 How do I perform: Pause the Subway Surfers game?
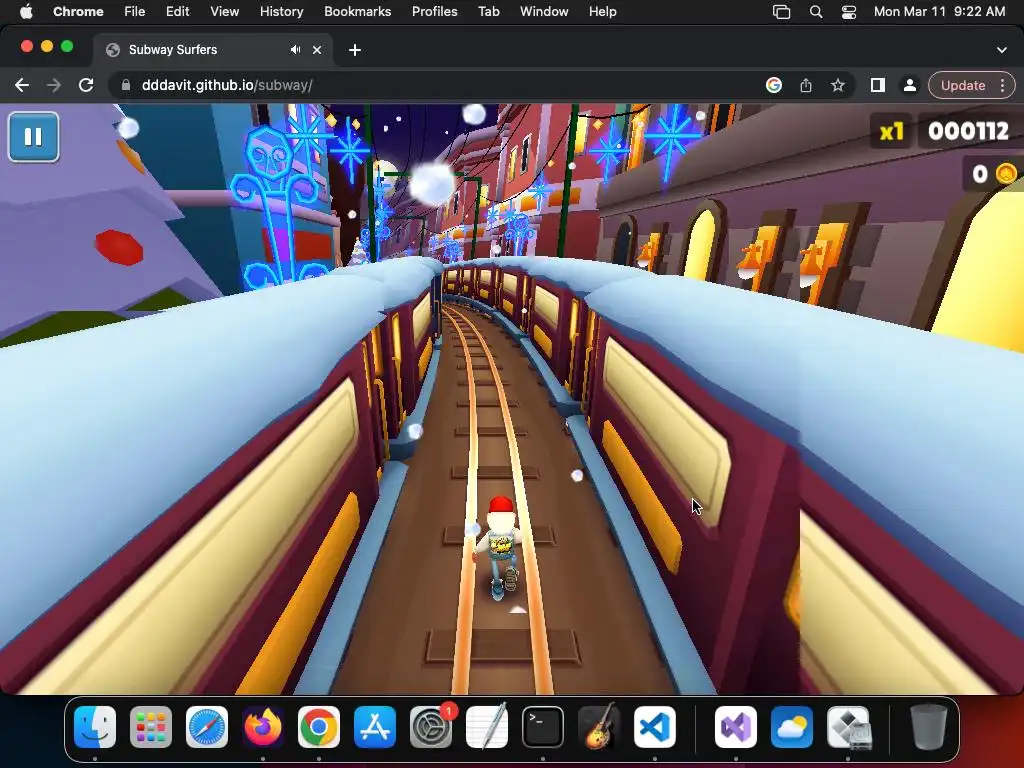point(33,137)
